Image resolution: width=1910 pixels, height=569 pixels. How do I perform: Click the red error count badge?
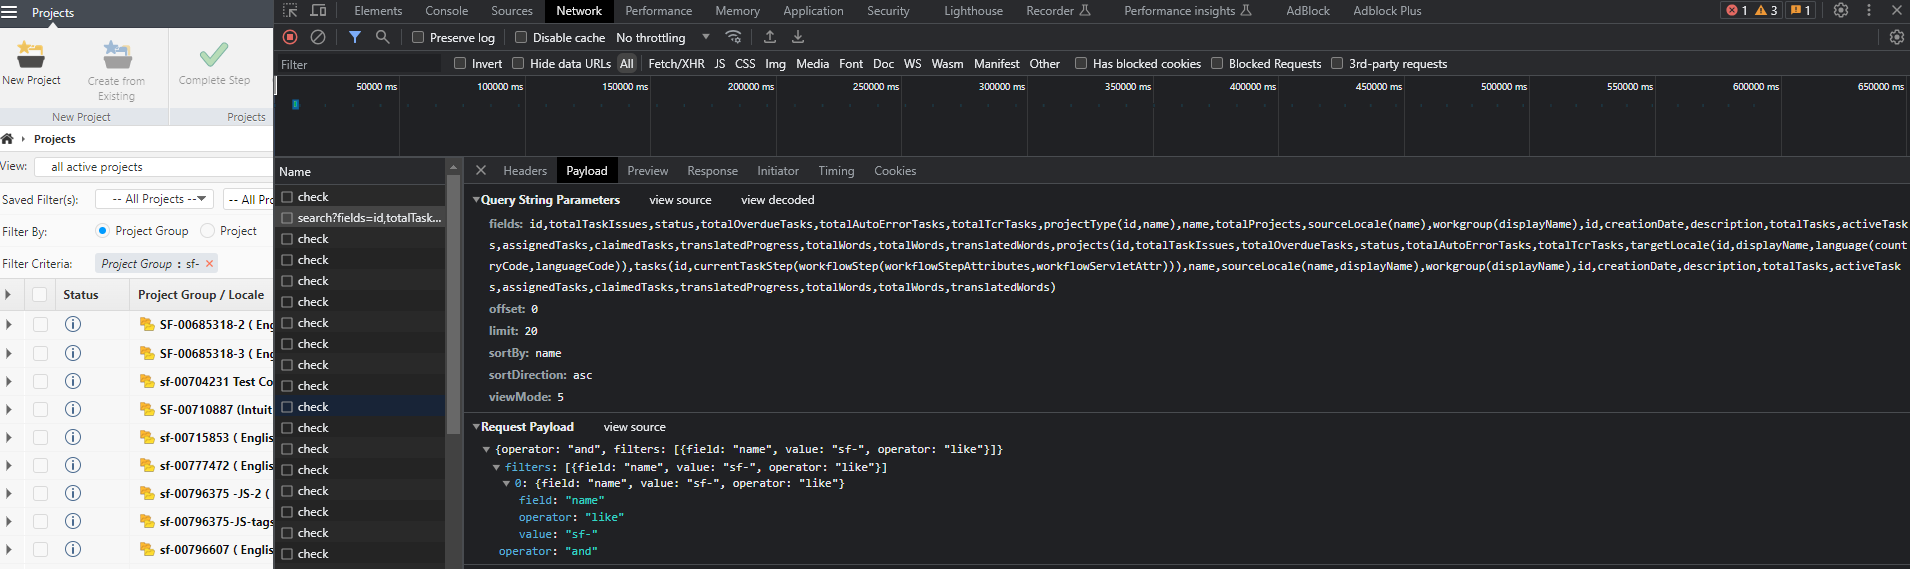(x=1737, y=11)
